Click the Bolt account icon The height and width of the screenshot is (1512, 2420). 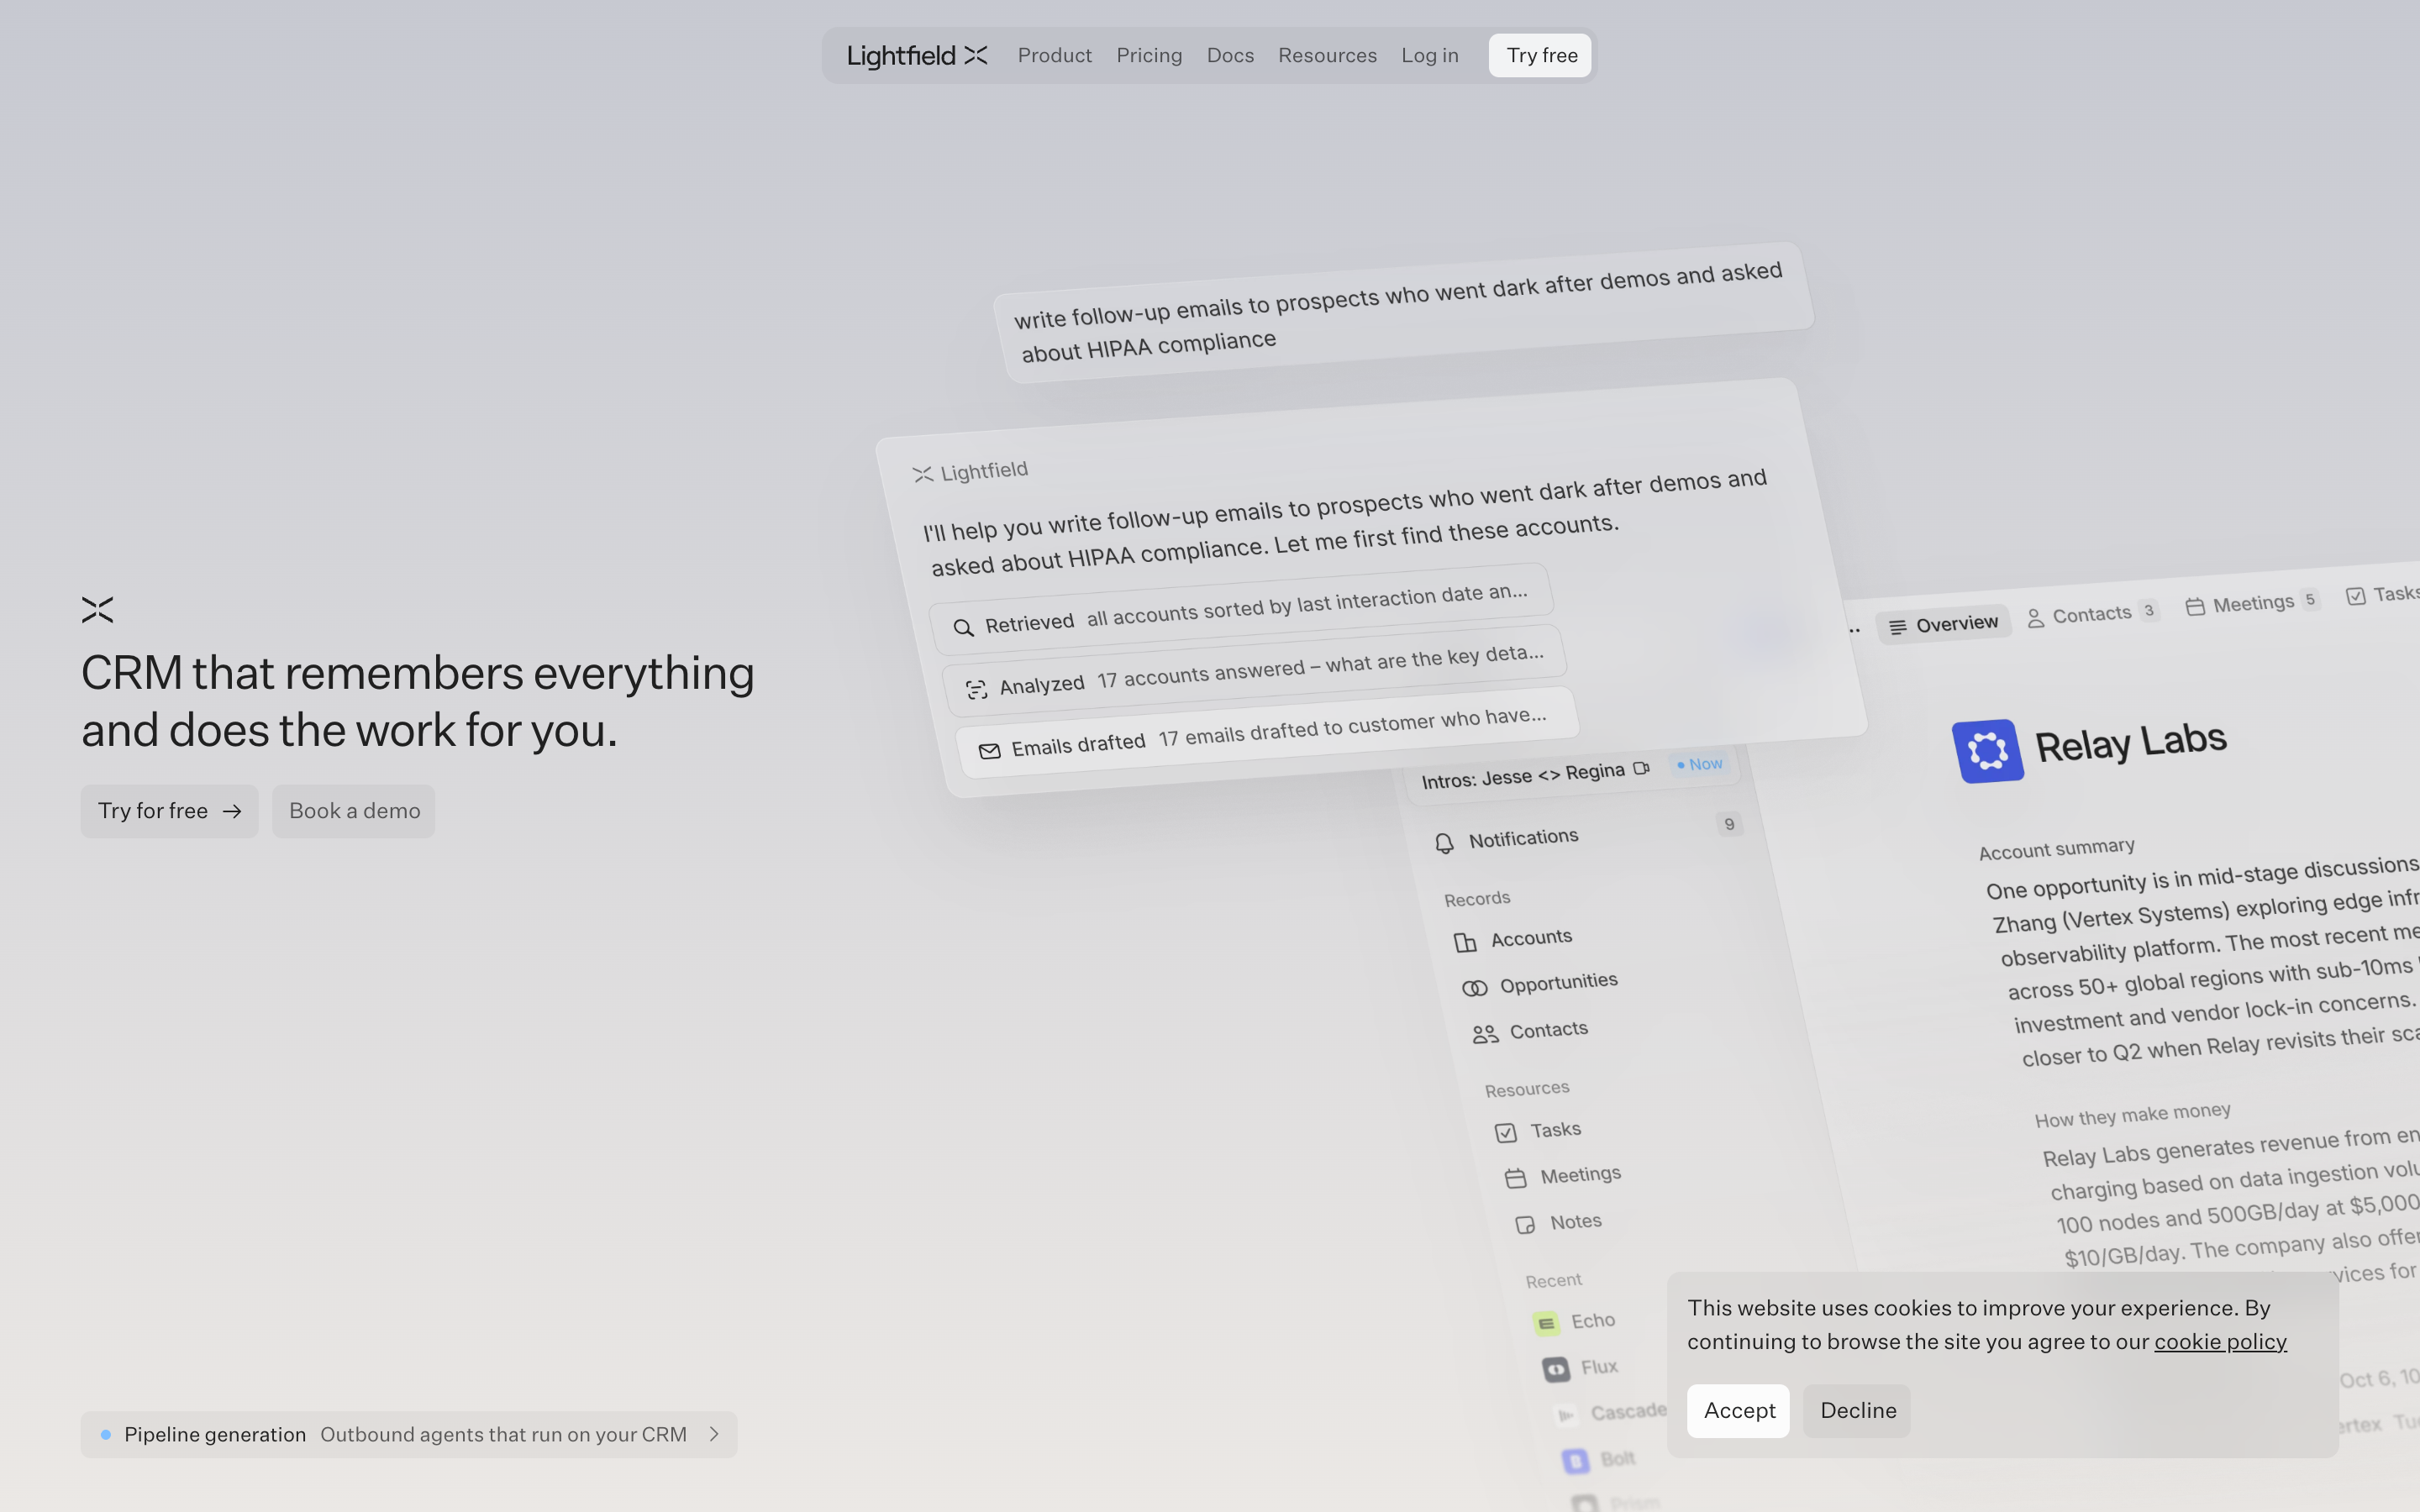click(1575, 1462)
